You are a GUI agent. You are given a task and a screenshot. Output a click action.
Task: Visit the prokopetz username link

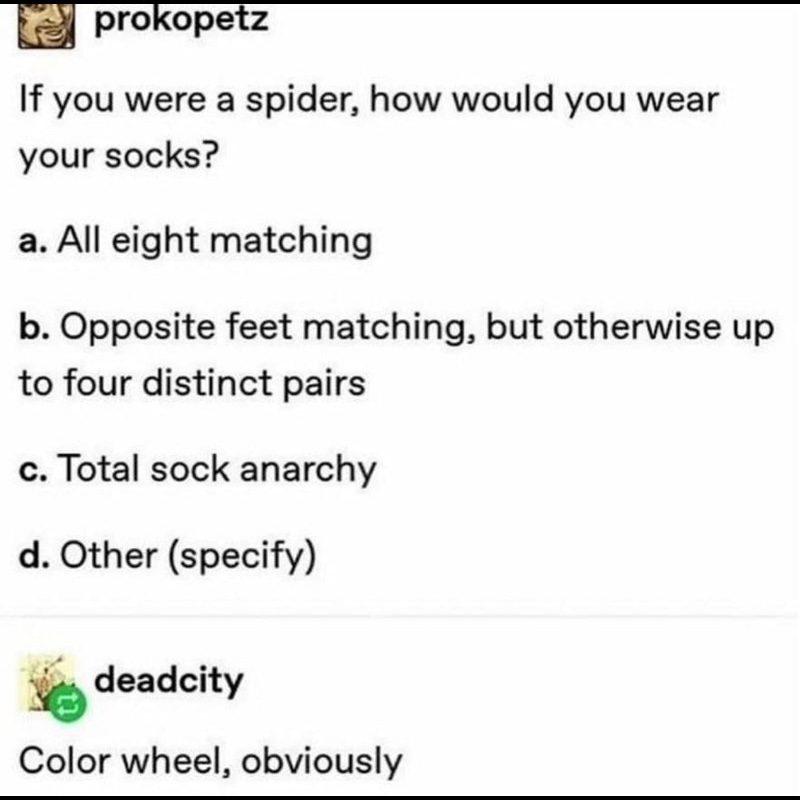[181, 19]
